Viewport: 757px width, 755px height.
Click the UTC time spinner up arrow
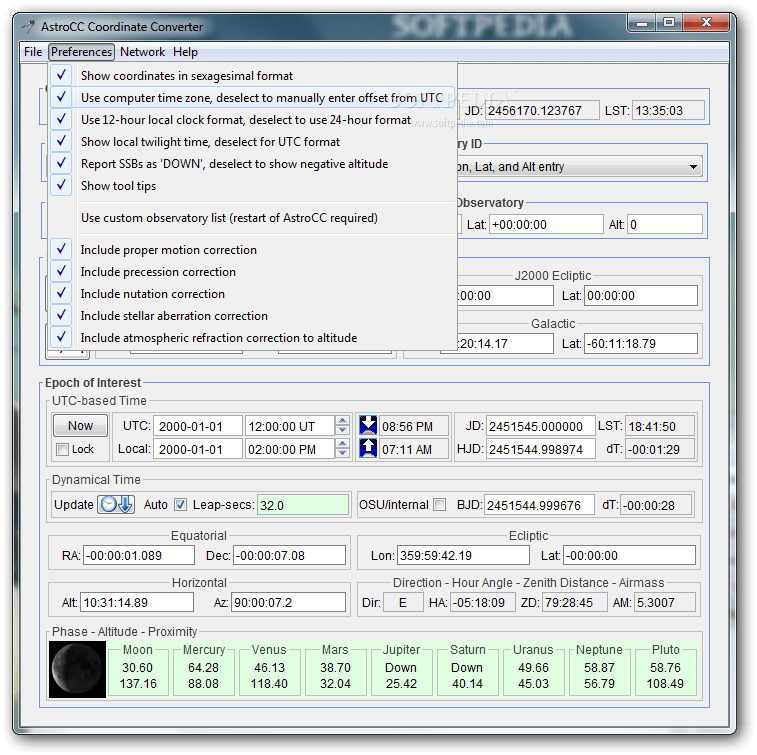(342, 421)
